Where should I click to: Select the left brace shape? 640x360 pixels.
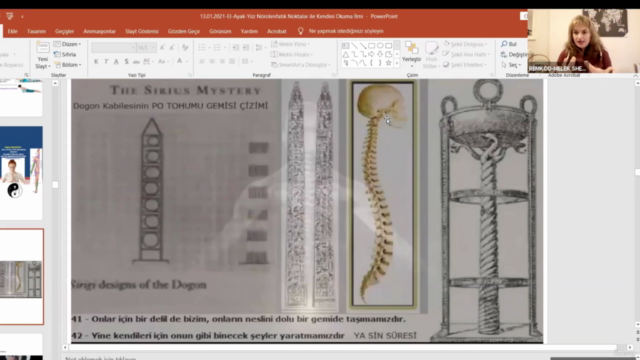pyautogui.click(x=371, y=63)
